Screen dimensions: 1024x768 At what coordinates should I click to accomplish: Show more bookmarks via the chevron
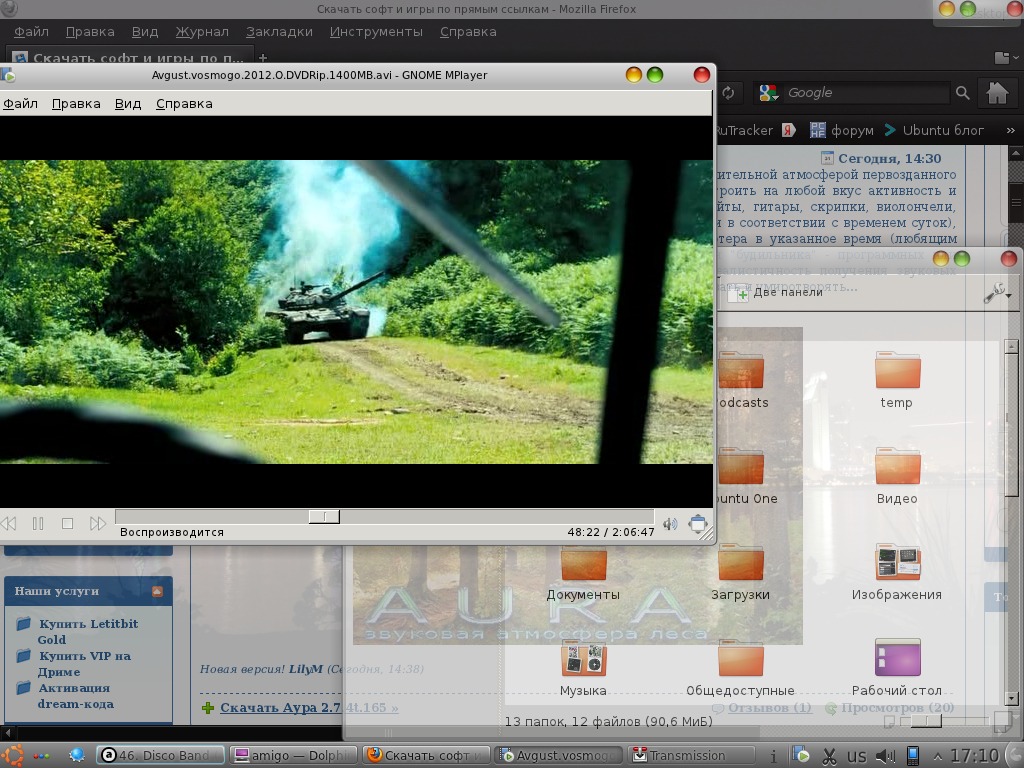click(x=1010, y=130)
